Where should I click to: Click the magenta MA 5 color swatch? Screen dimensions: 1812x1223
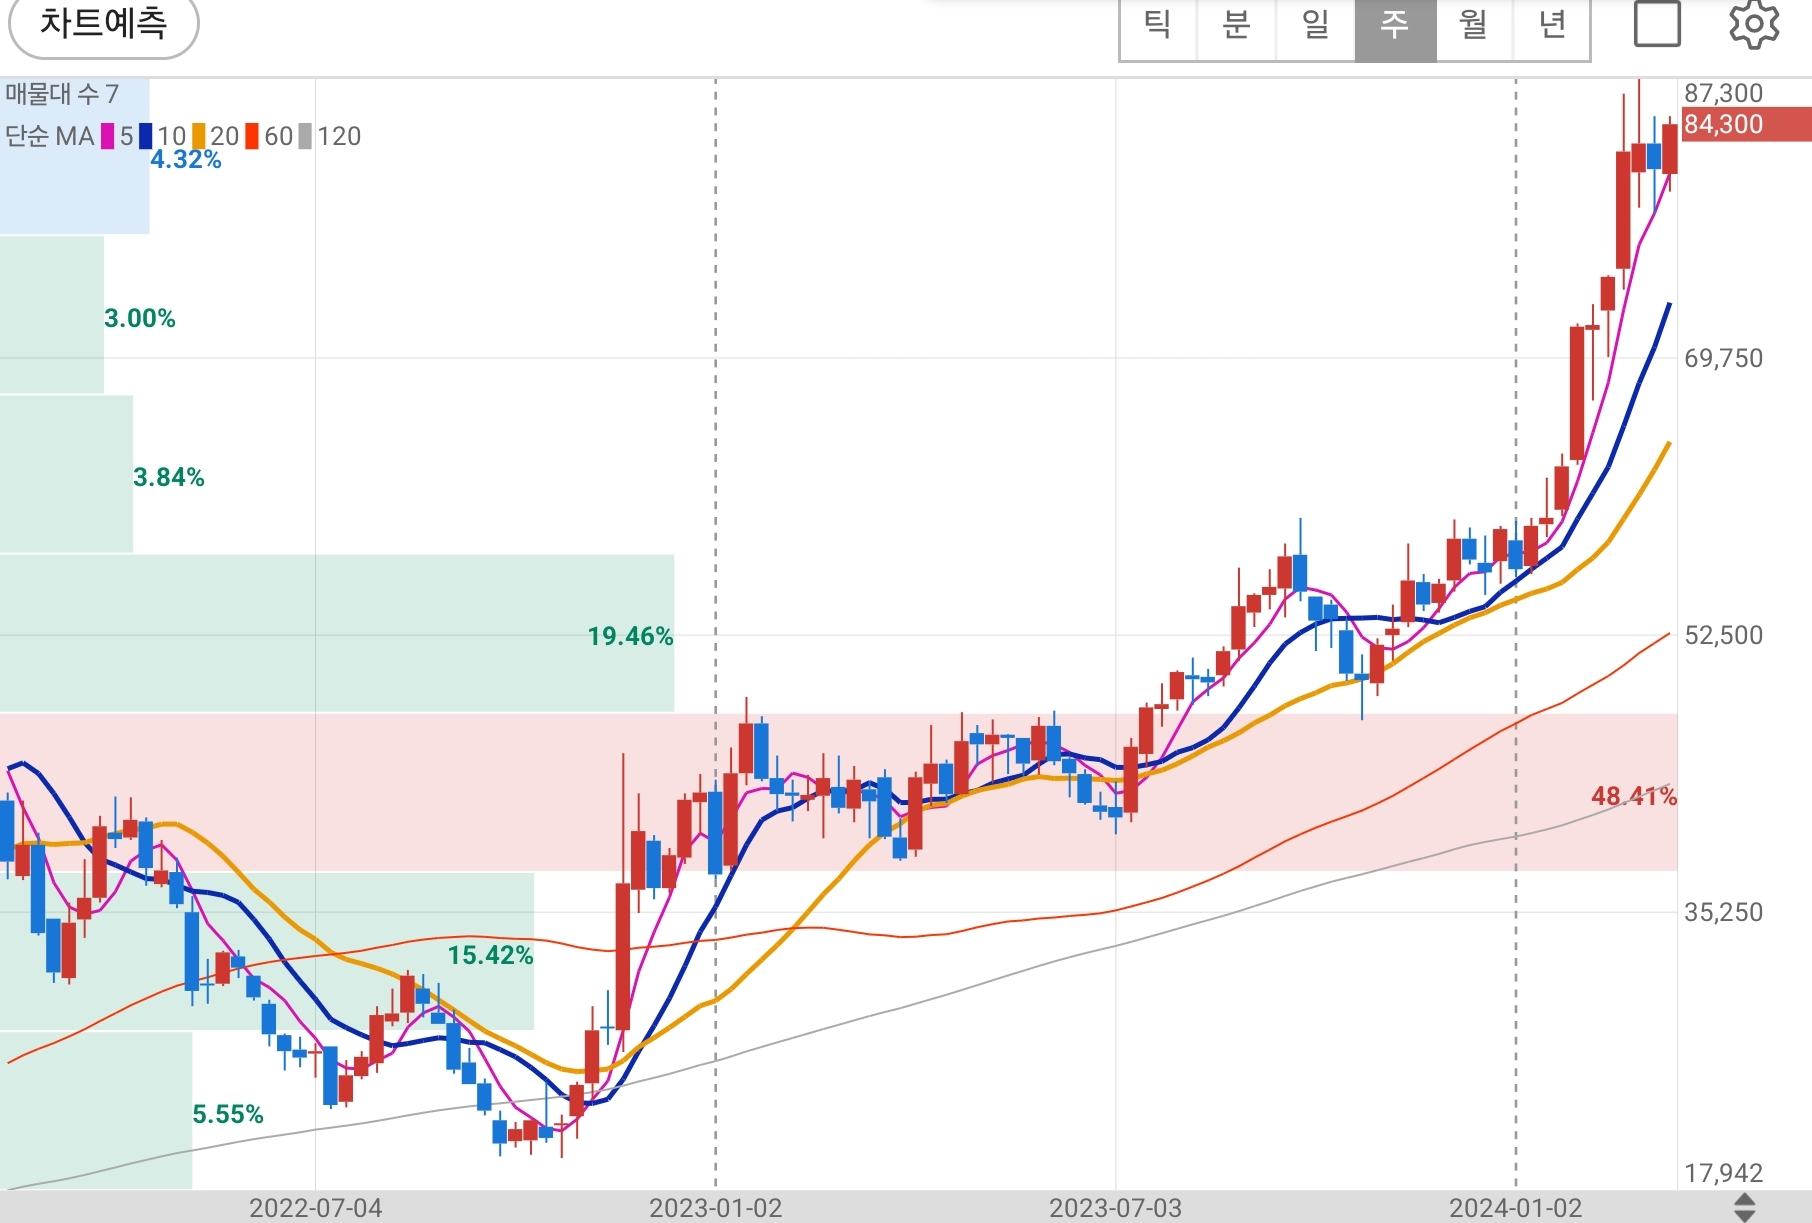pyautogui.click(x=108, y=136)
